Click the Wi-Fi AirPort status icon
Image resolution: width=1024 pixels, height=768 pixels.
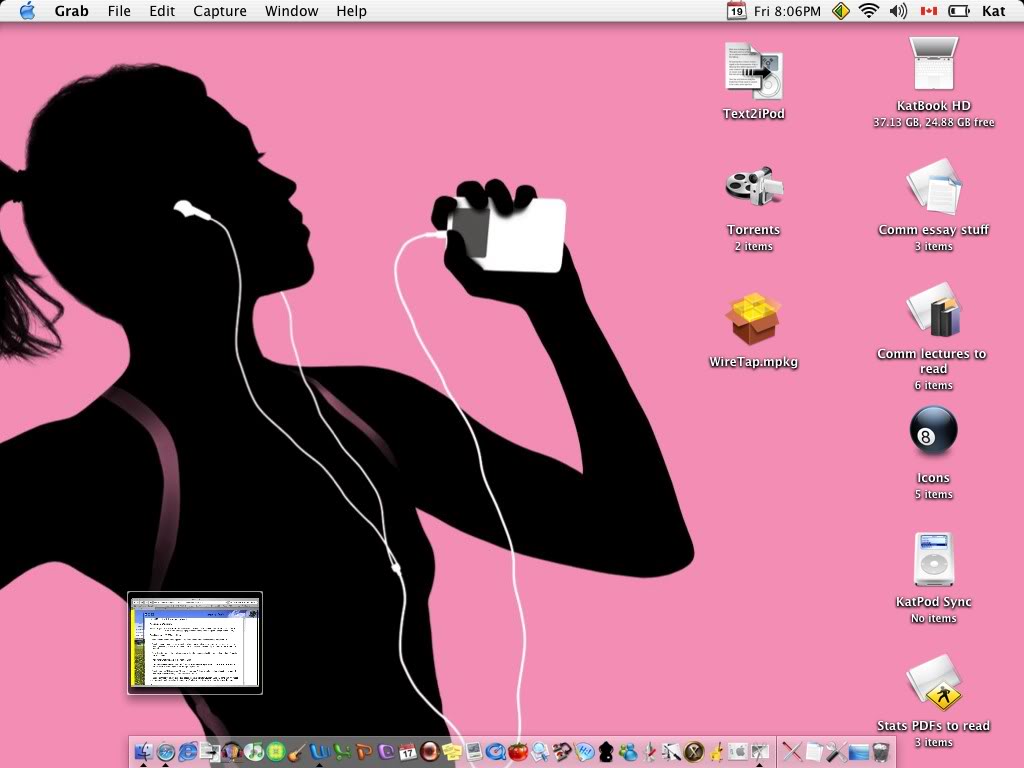point(869,11)
